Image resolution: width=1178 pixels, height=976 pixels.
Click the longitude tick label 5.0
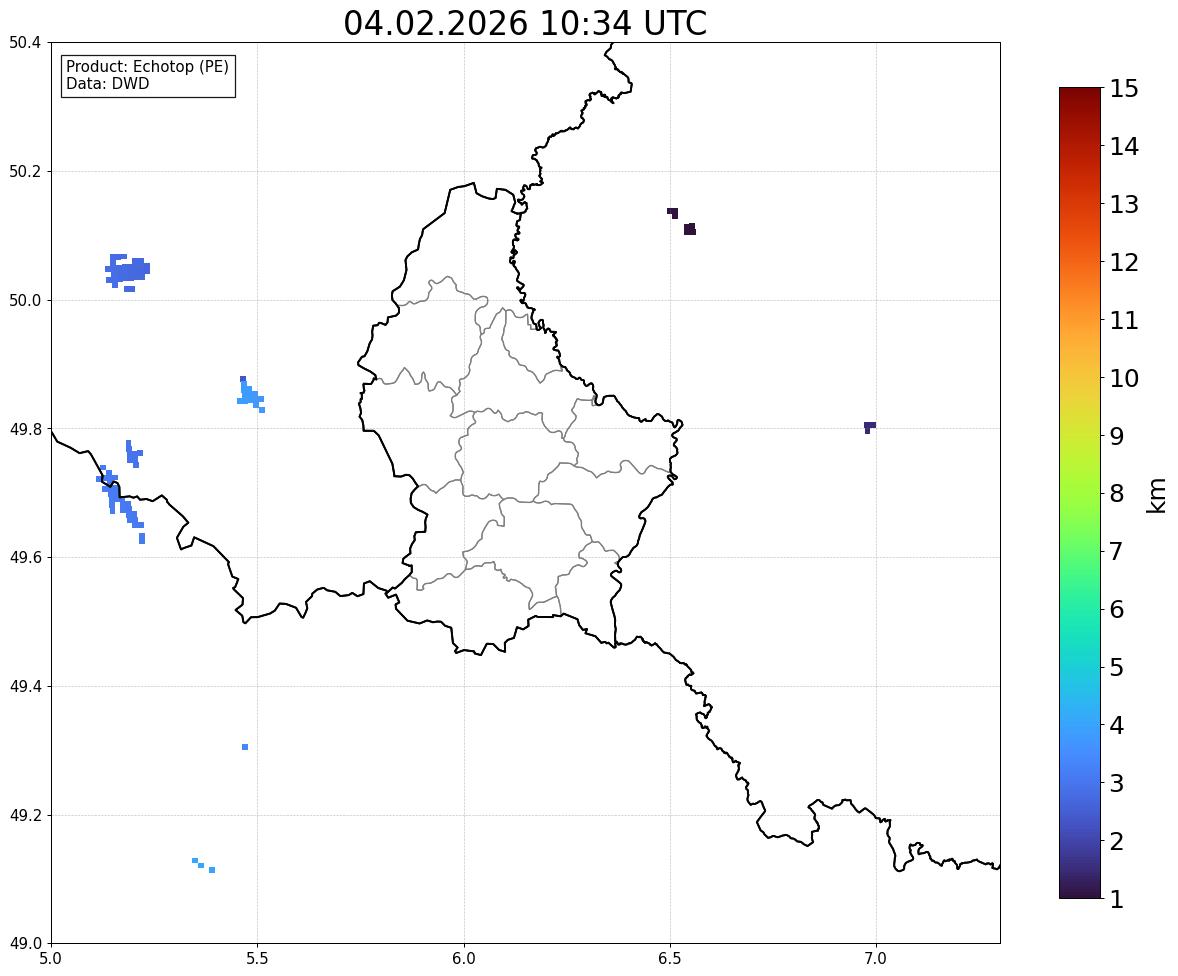click(x=51, y=959)
